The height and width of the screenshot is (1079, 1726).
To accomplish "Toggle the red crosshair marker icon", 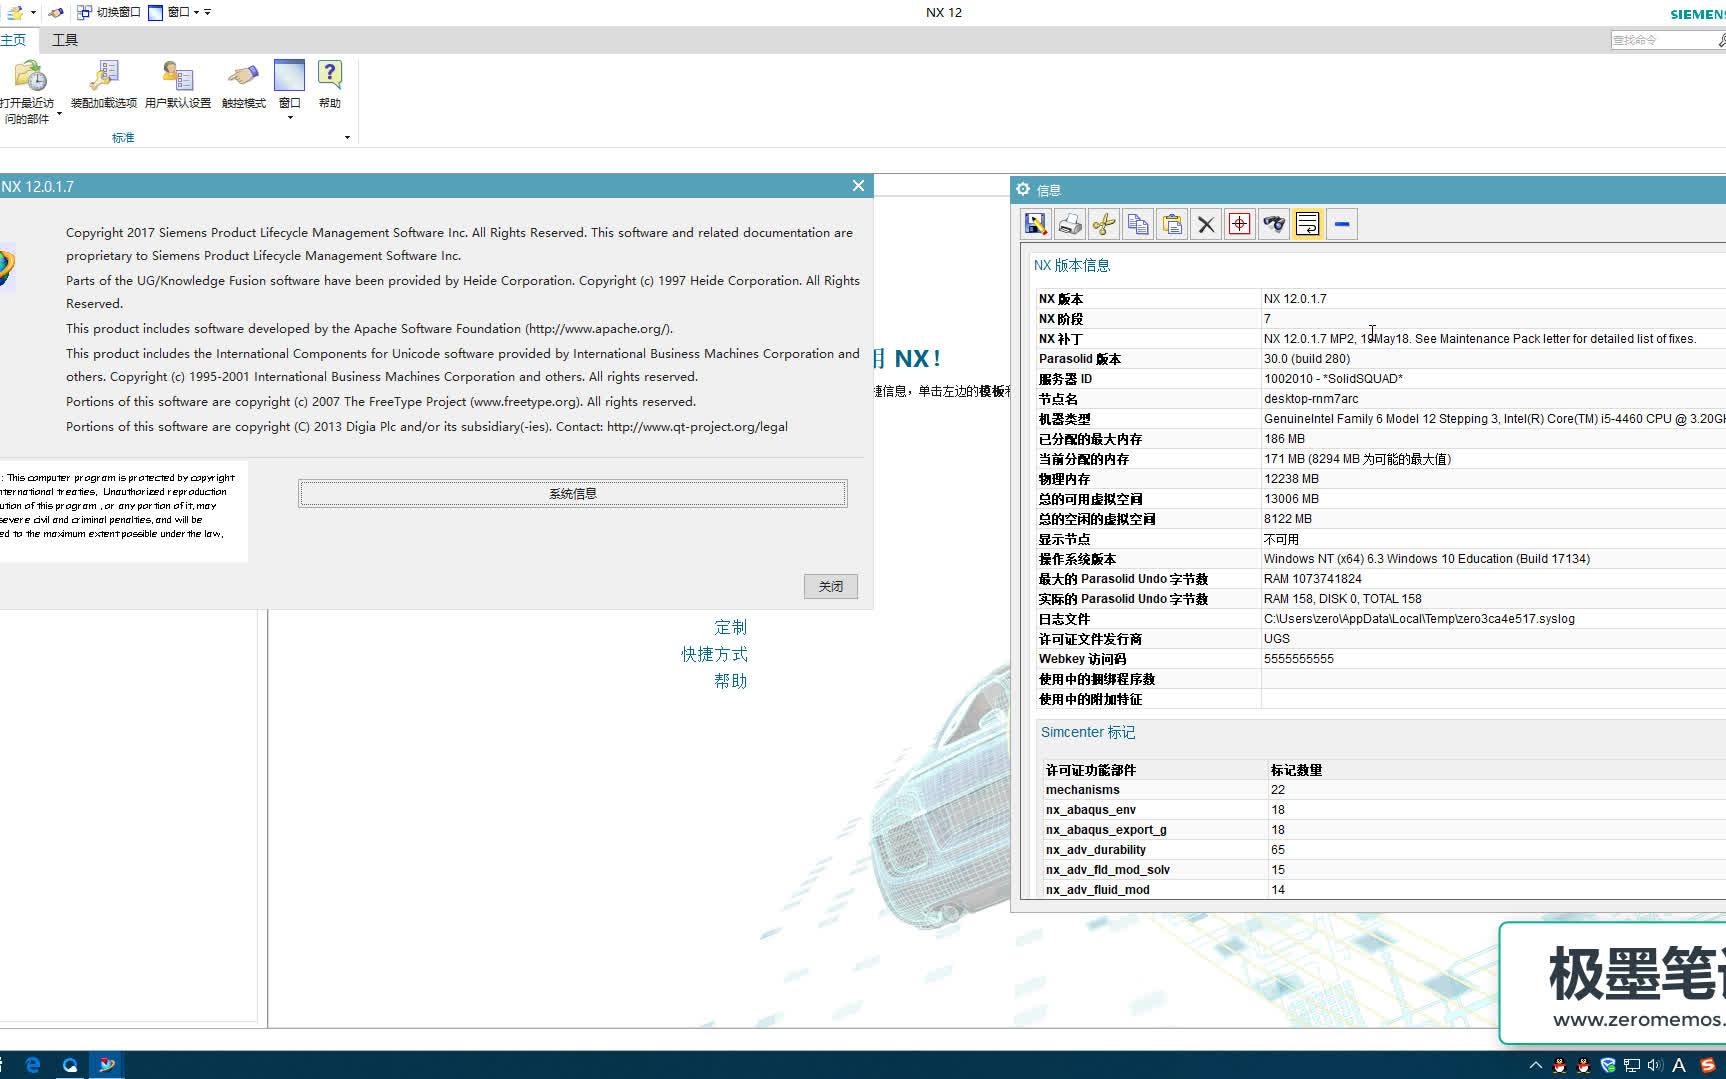I will 1239,223.
